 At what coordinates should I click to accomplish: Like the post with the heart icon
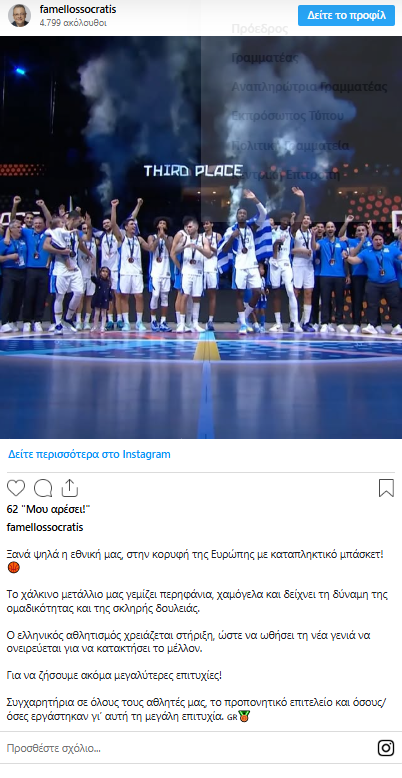coord(16,488)
